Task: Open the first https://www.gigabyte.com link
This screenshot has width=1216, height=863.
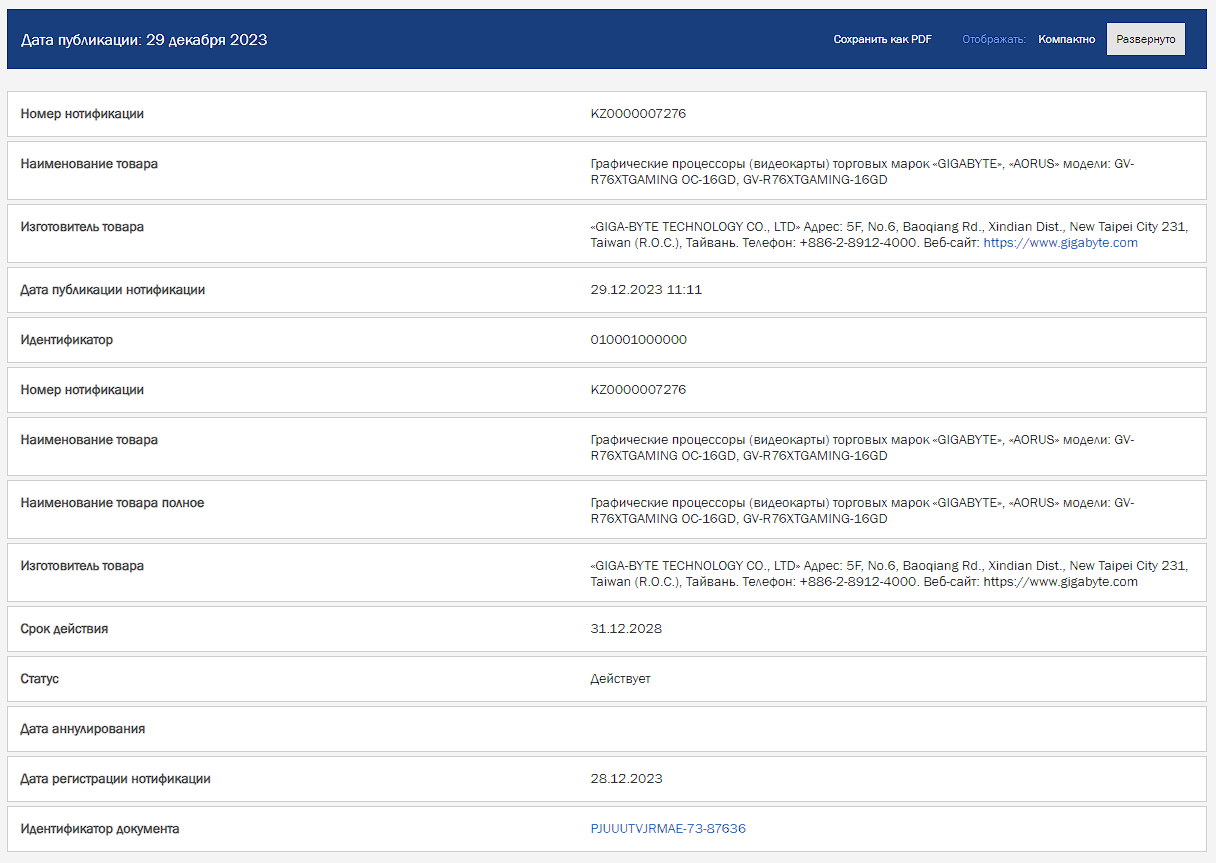Action: pos(1060,243)
